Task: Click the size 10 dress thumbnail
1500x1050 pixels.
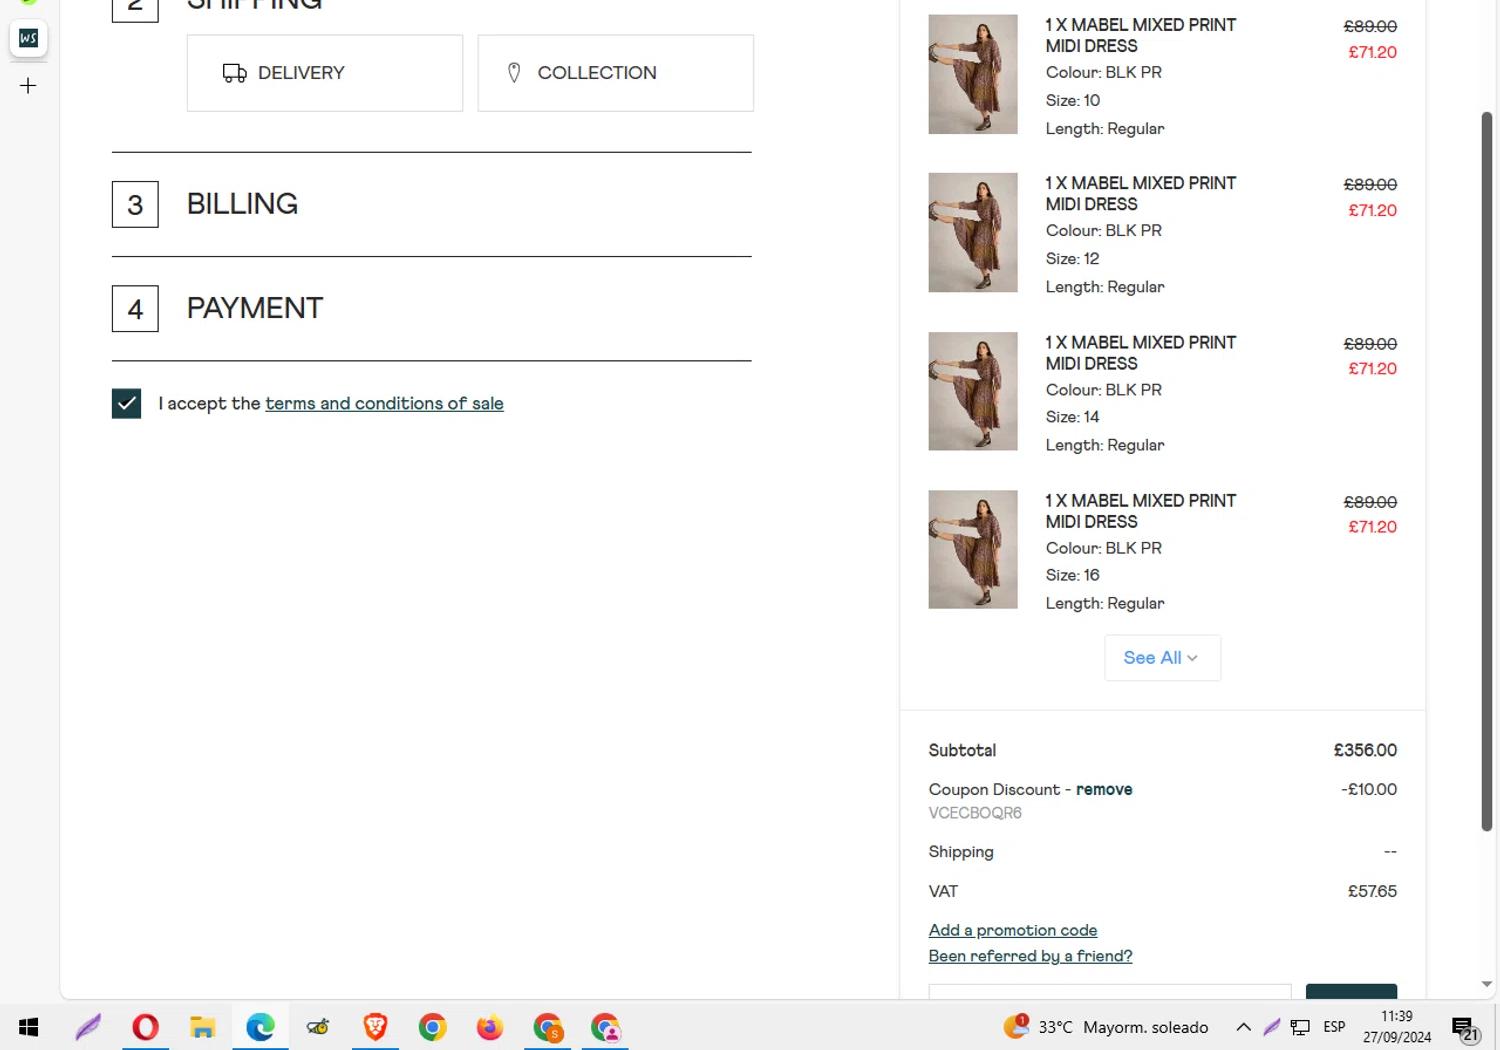Action: (x=972, y=74)
